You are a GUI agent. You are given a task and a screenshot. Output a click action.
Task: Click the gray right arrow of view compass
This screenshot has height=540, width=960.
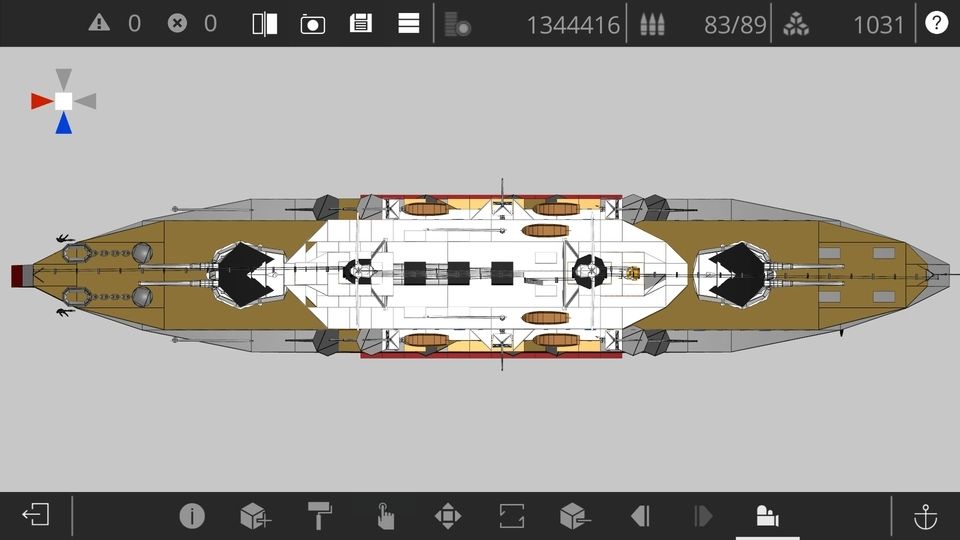click(x=86, y=101)
